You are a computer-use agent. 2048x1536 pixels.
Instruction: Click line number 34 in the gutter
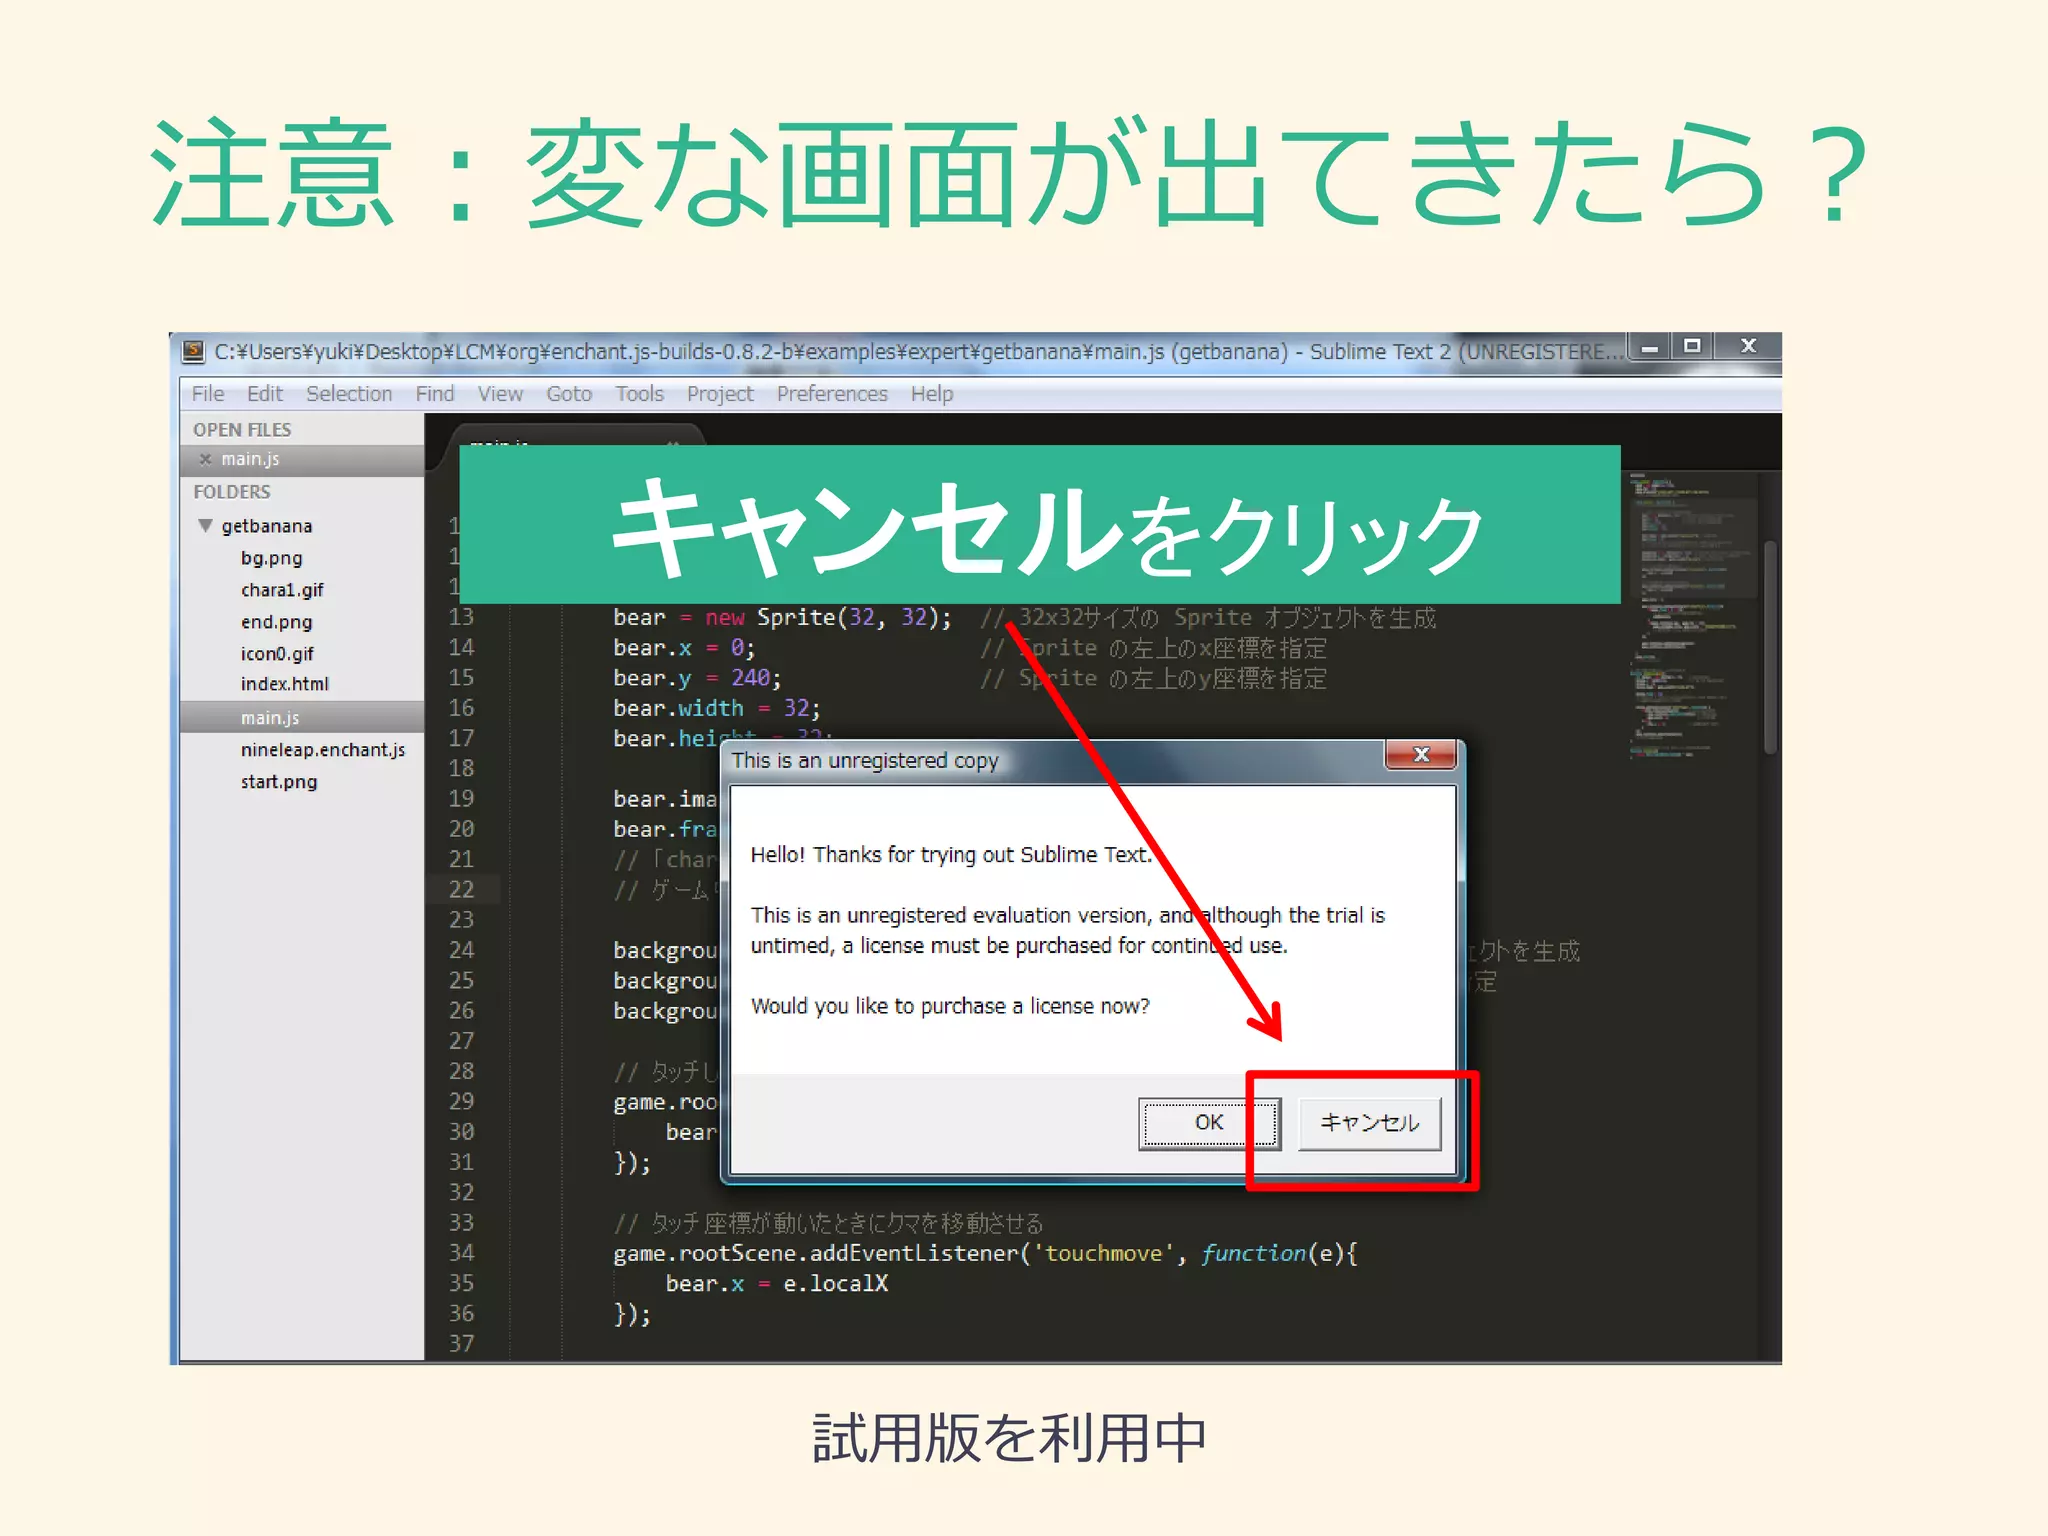pos(461,1252)
